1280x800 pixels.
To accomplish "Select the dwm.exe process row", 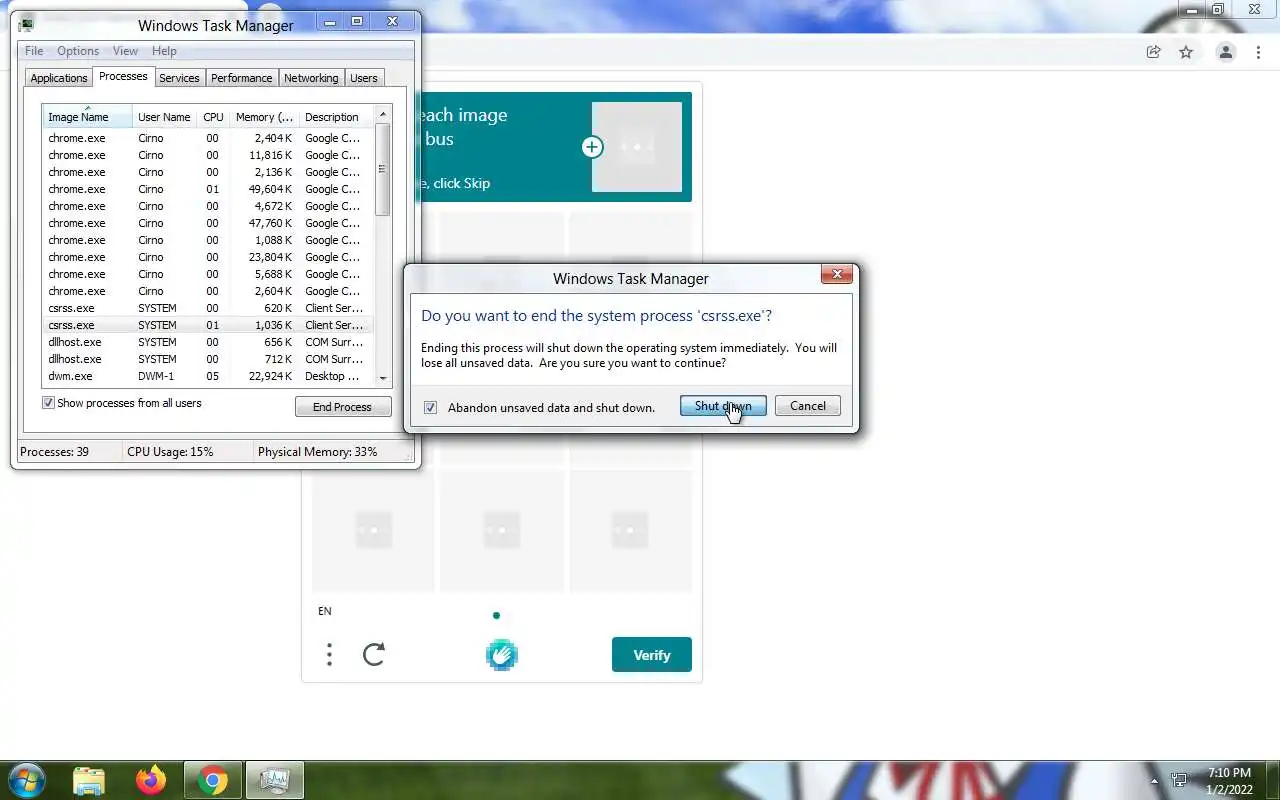I will (x=206, y=376).
